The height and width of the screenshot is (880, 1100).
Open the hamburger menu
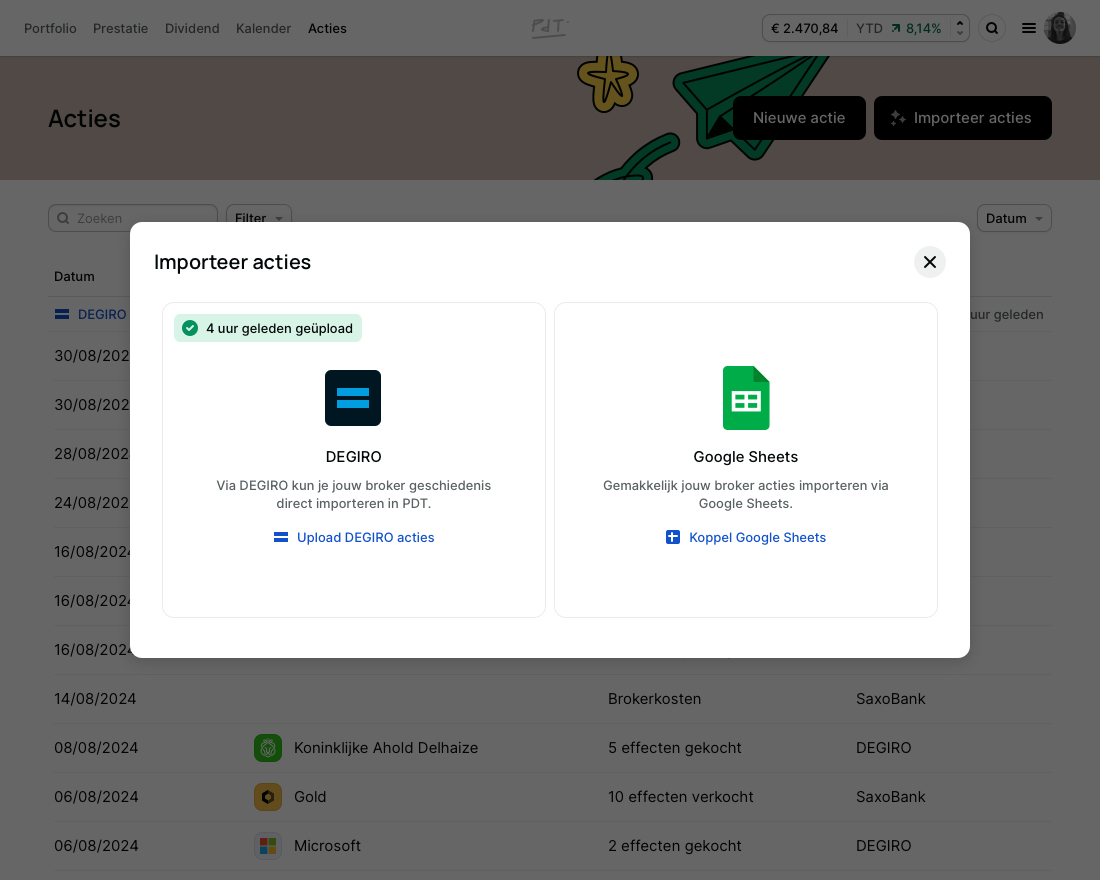pos(1029,28)
